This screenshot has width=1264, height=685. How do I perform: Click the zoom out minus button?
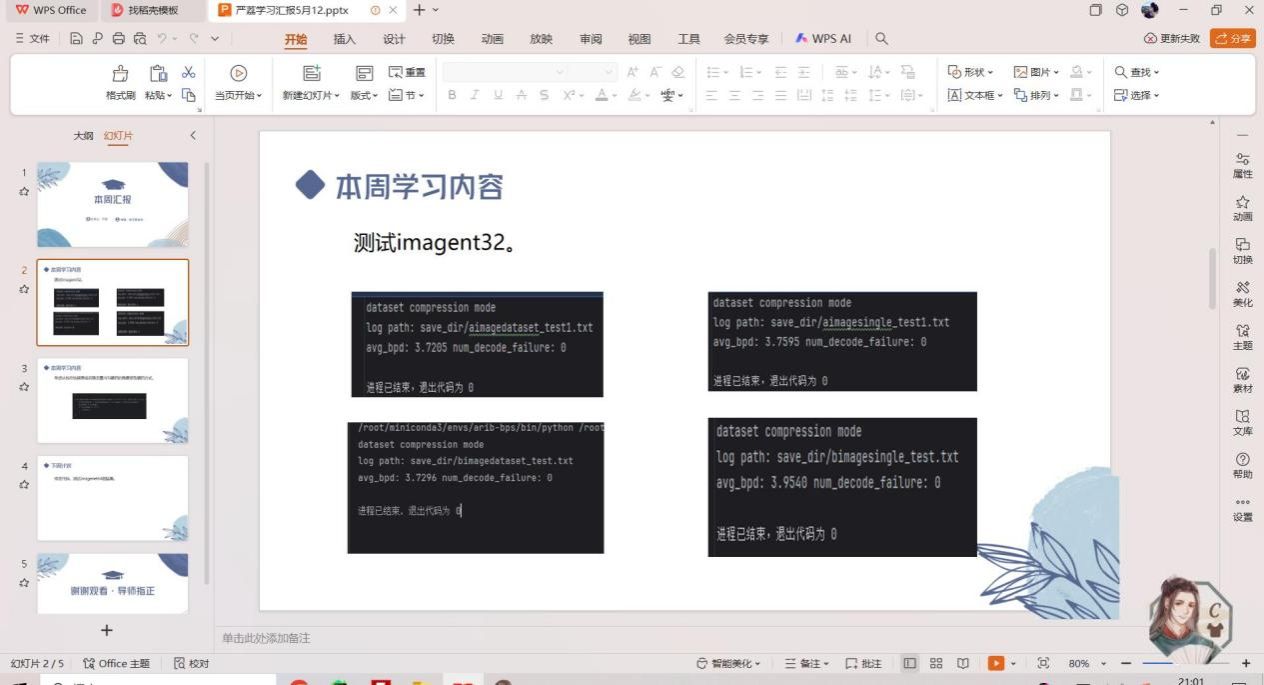click(1126, 663)
